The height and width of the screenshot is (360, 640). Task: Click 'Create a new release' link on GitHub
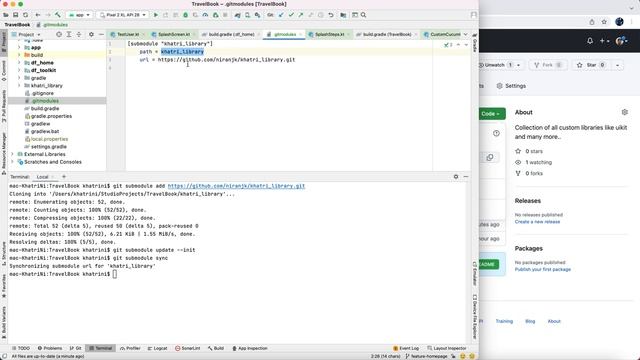[x=537, y=222]
